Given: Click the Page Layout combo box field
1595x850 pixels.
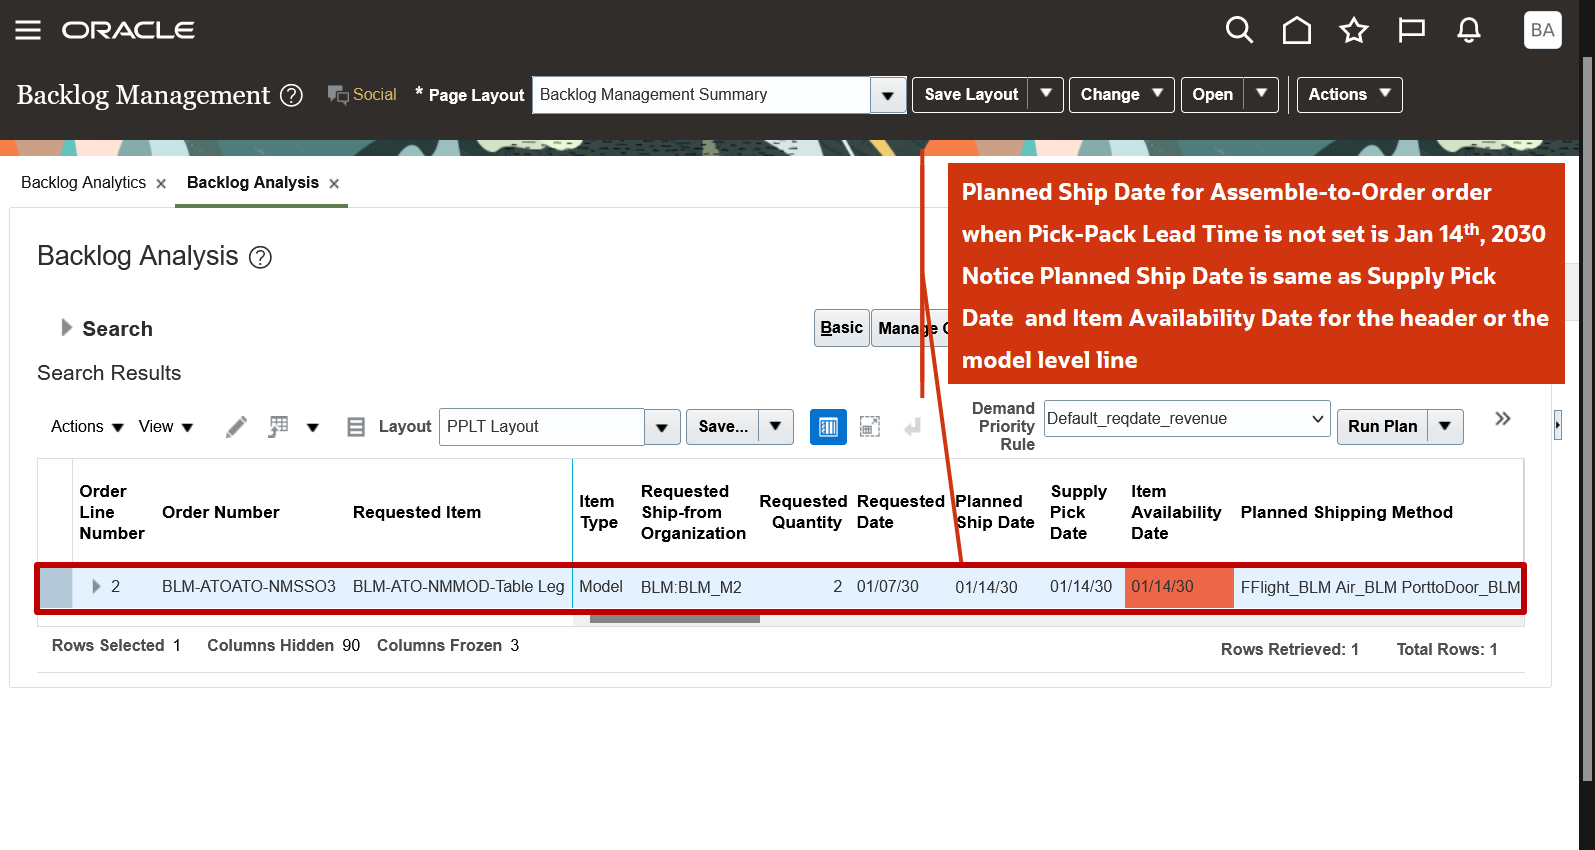Looking at the screenshot, I should pos(701,95).
